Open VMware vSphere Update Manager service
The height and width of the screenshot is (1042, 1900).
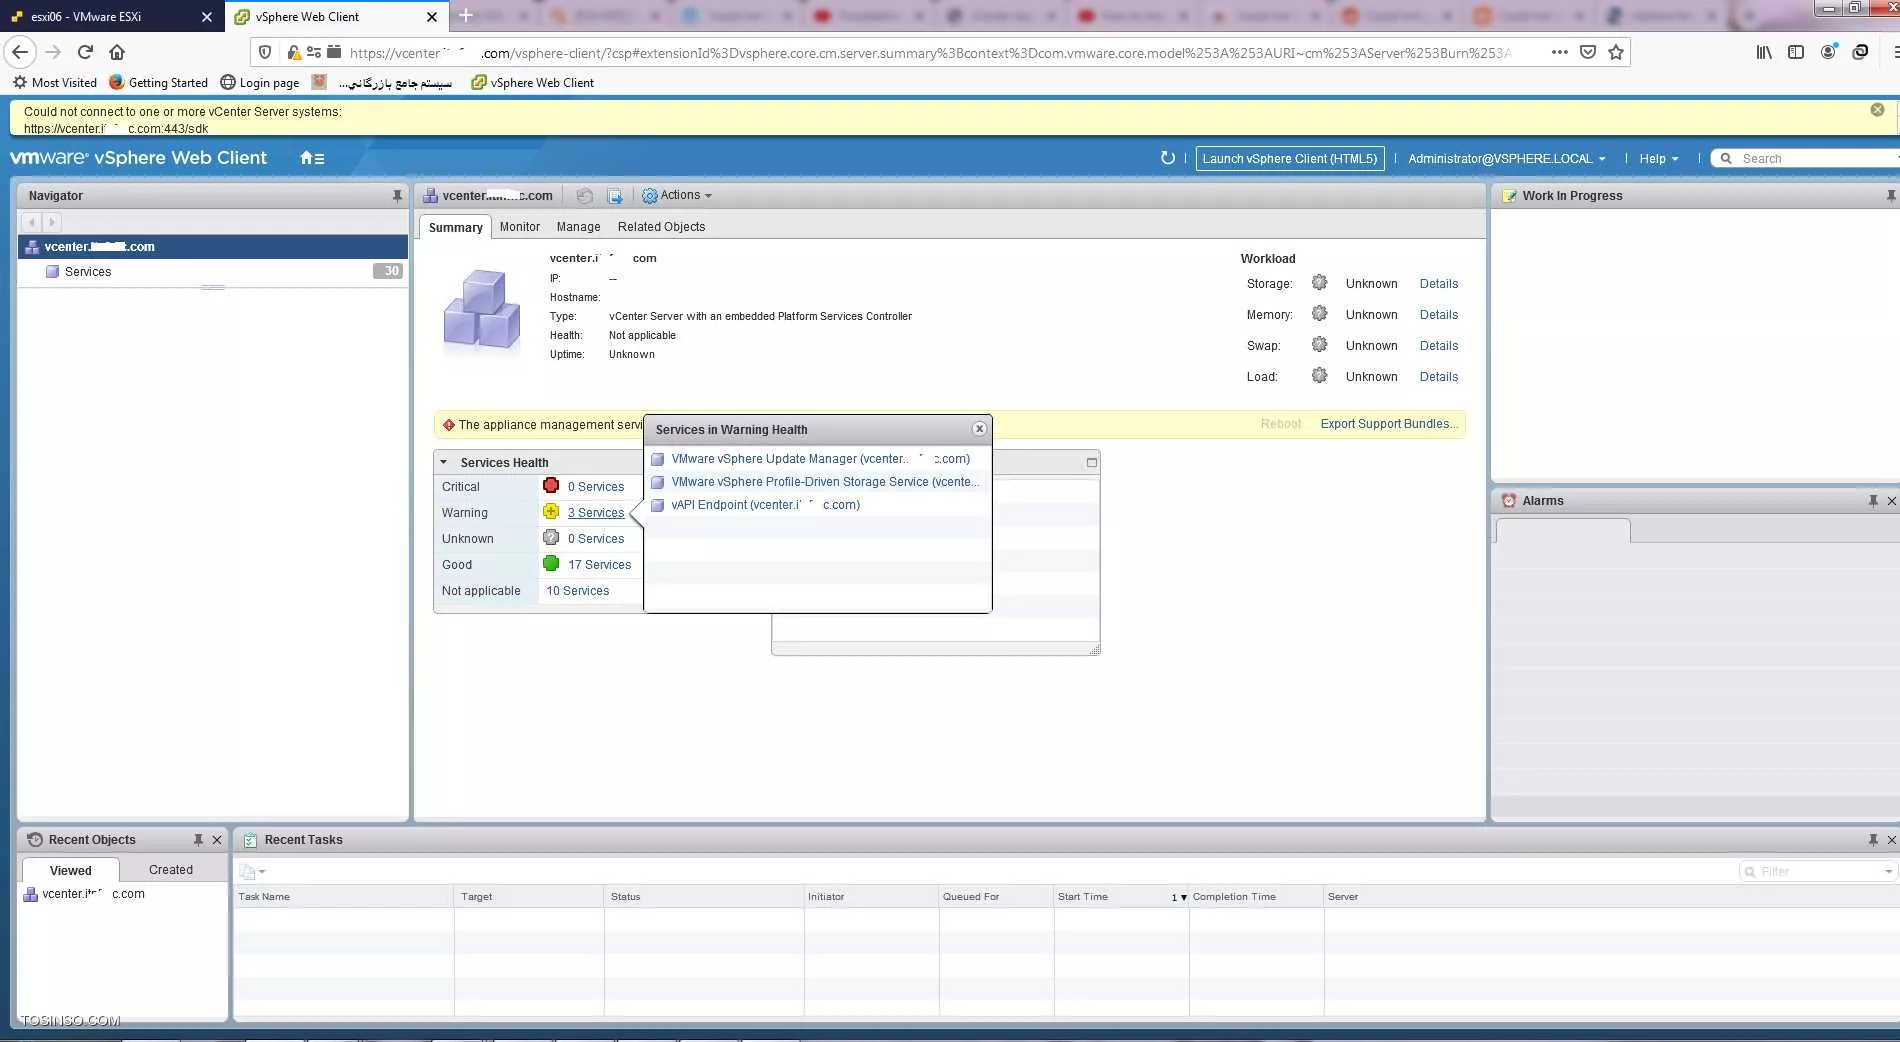point(820,459)
